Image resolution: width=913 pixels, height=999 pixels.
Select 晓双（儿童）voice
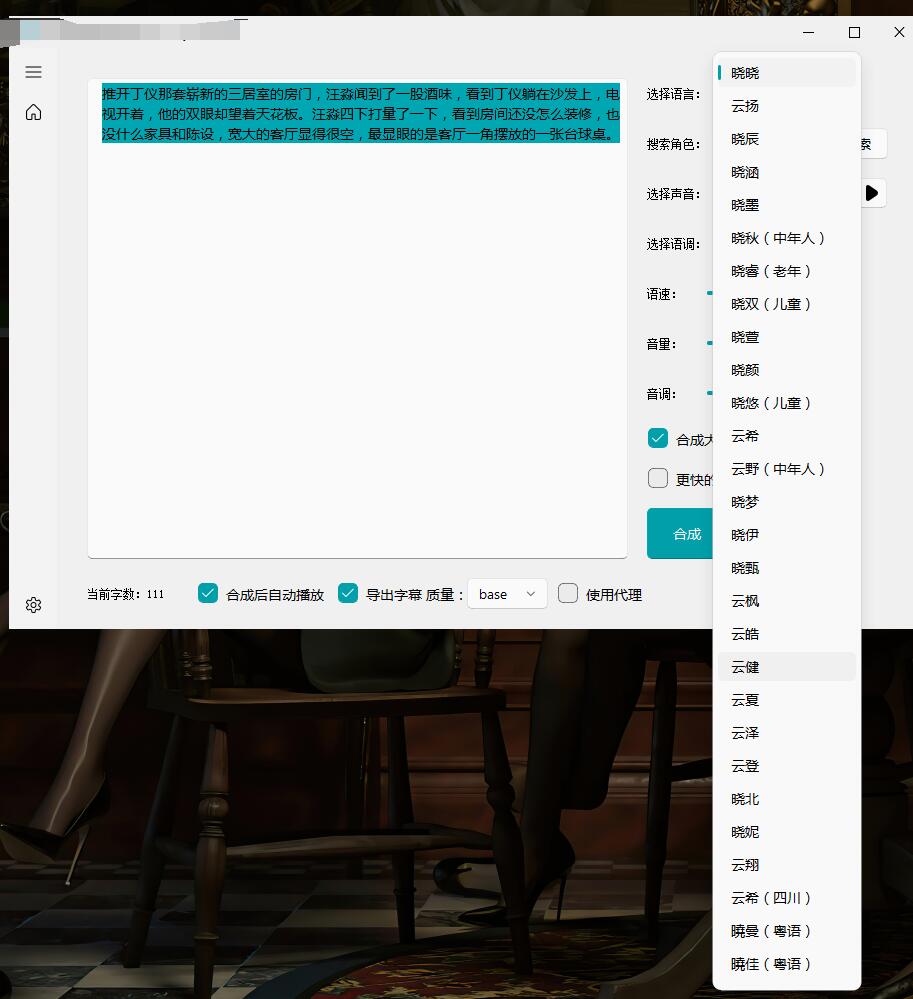(787, 305)
